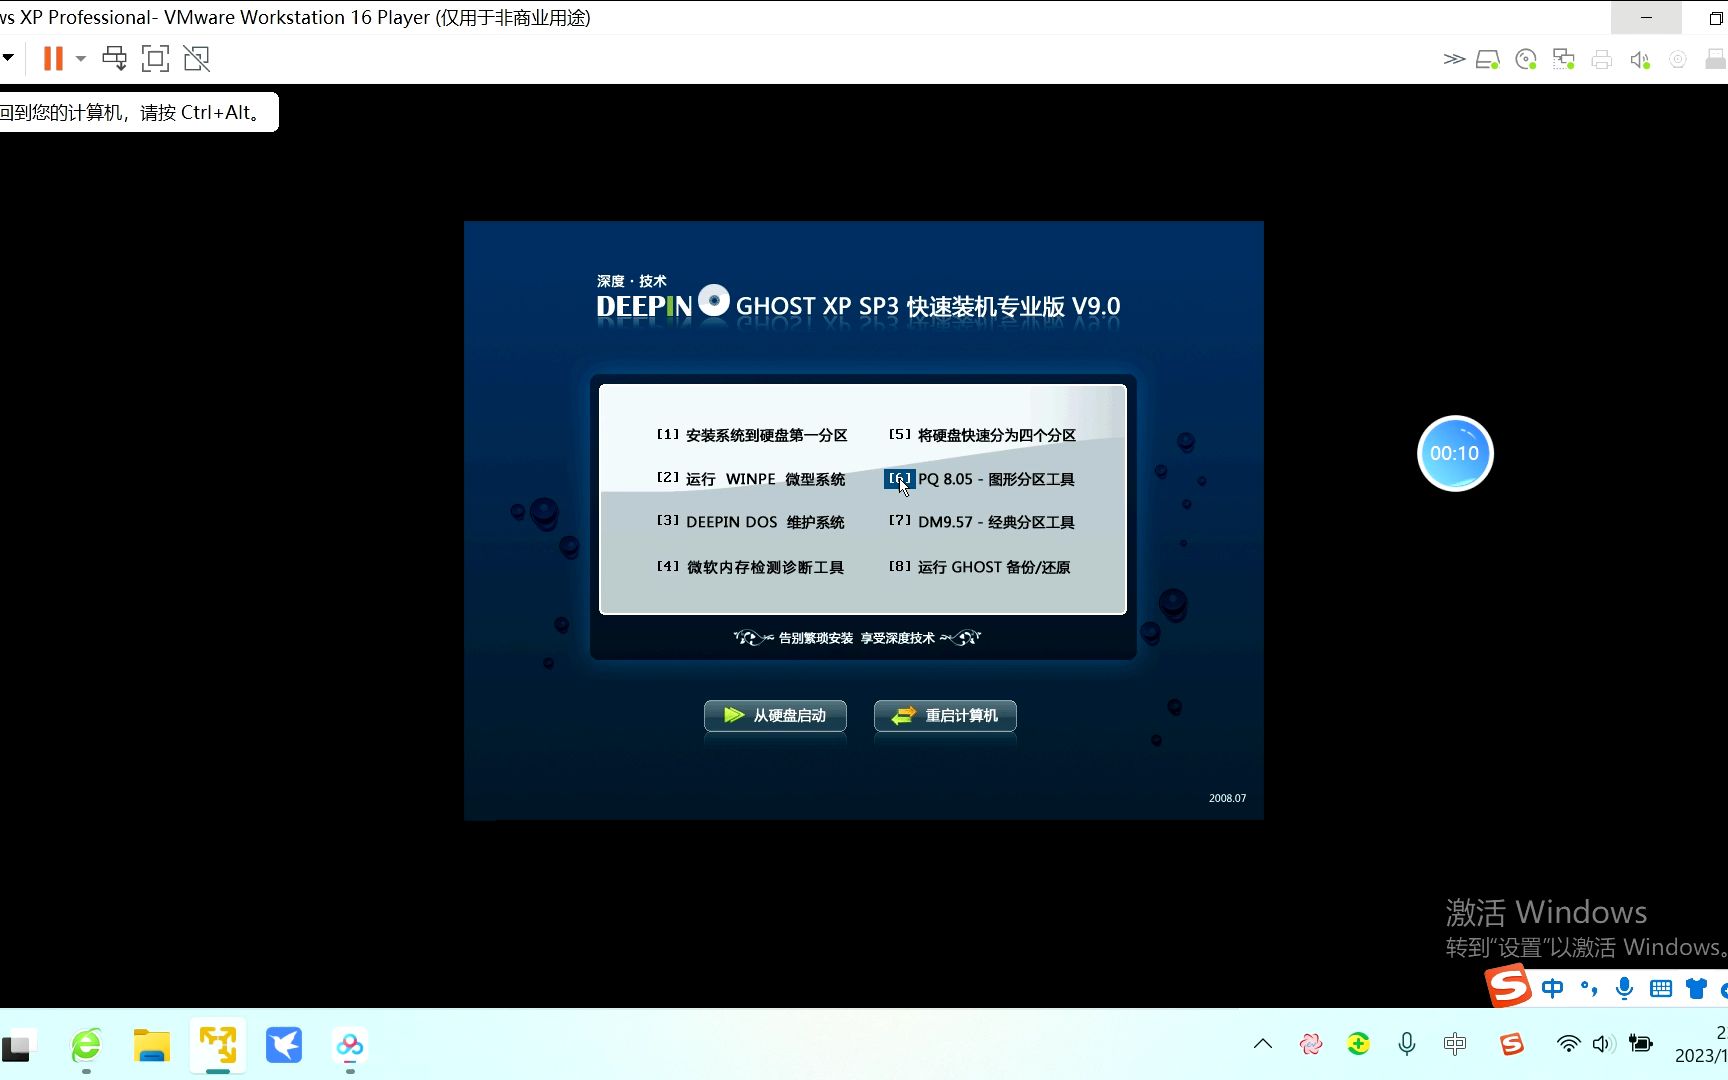Select option 5 split disk into four partitions

(x=983, y=435)
